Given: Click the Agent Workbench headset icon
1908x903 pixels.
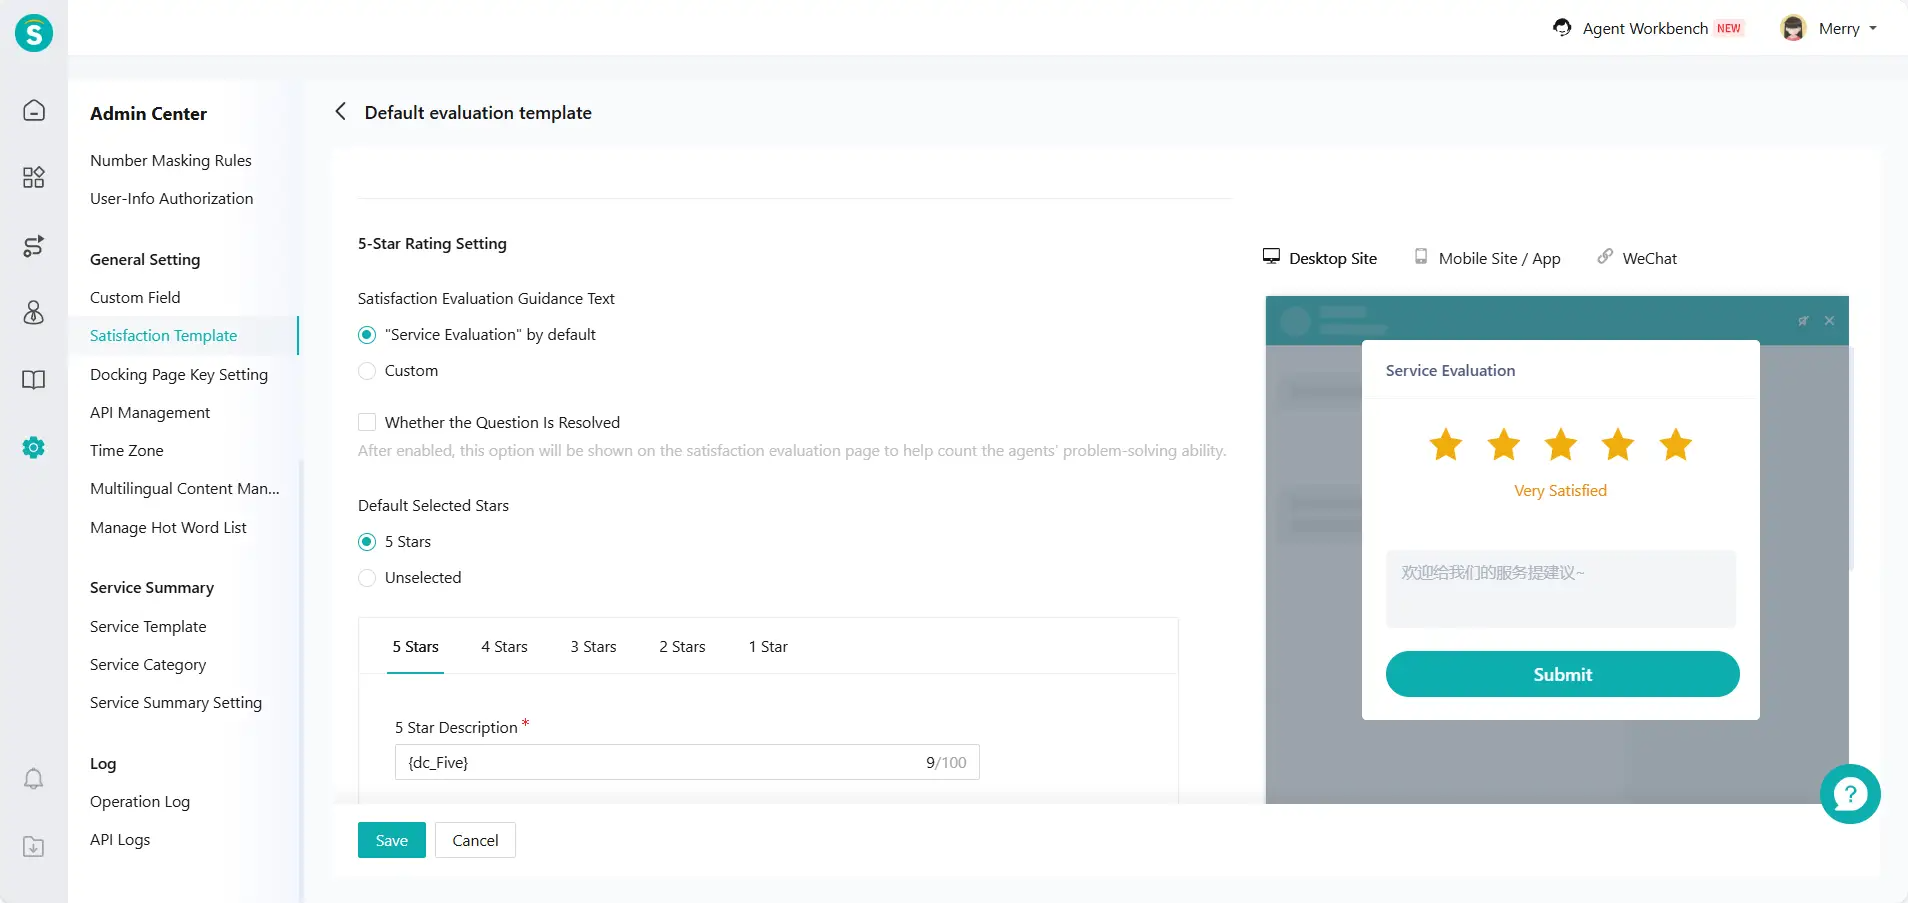Looking at the screenshot, I should click(1562, 28).
